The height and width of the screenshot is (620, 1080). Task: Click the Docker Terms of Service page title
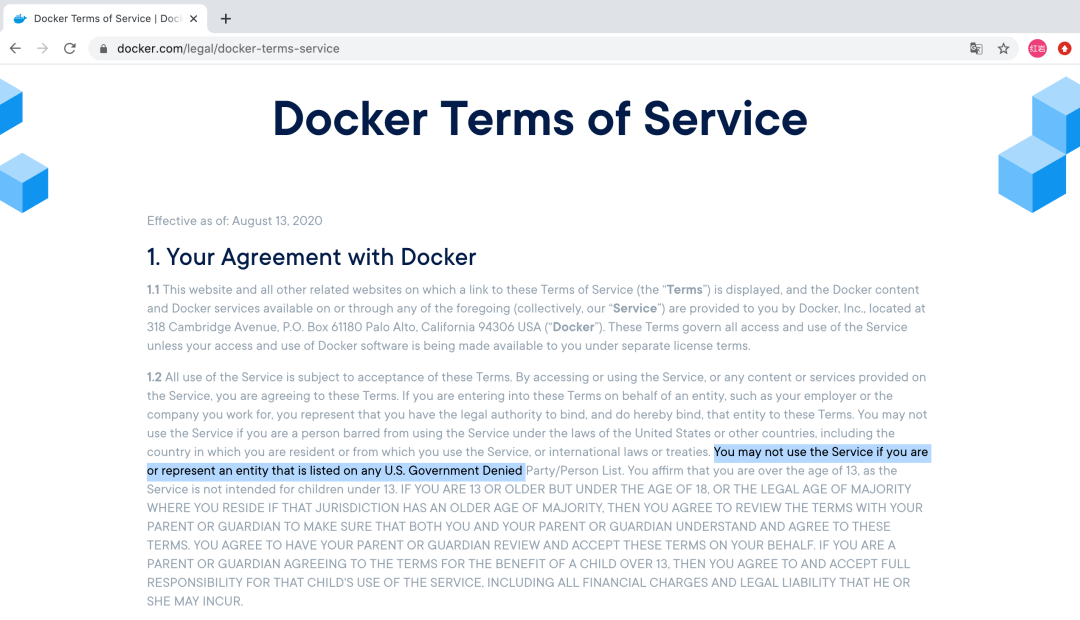pos(540,118)
